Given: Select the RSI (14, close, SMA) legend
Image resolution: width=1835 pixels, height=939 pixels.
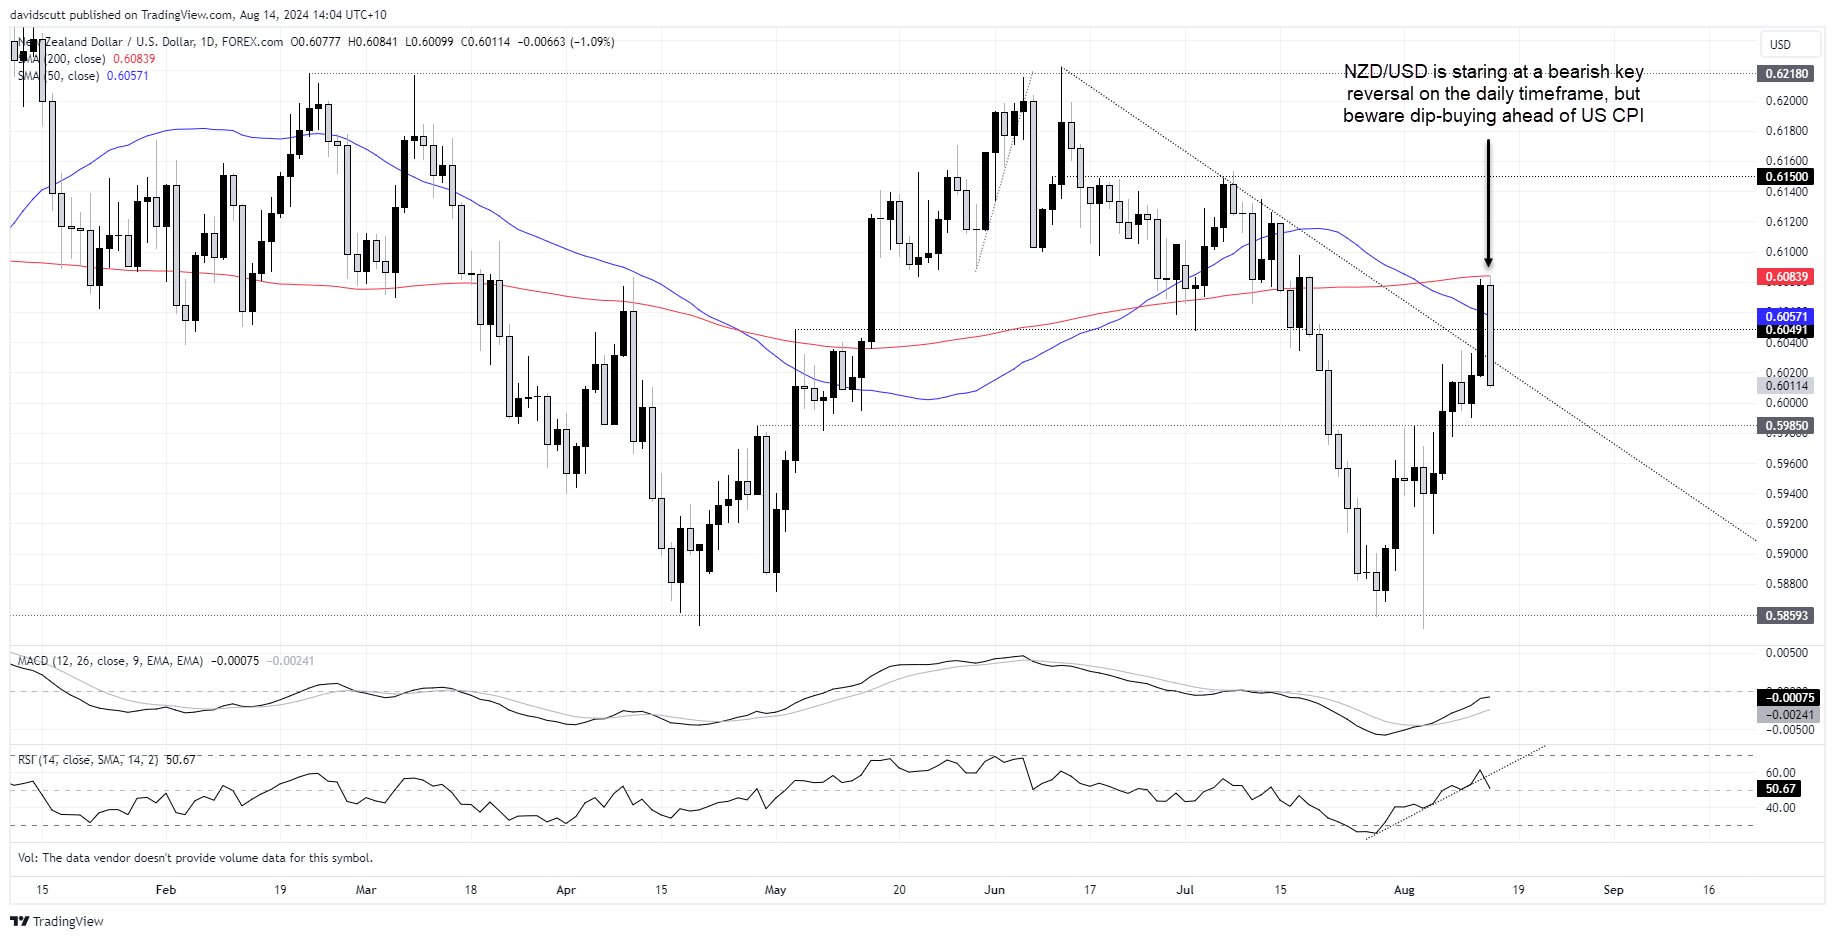Looking at the screenshot, I should (x=88, y=760).
